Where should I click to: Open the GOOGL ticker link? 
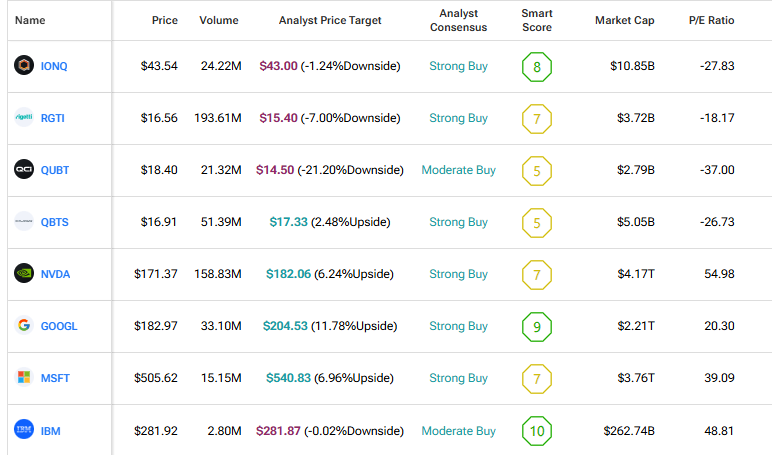pyautogui.click(x=59, y=326)
